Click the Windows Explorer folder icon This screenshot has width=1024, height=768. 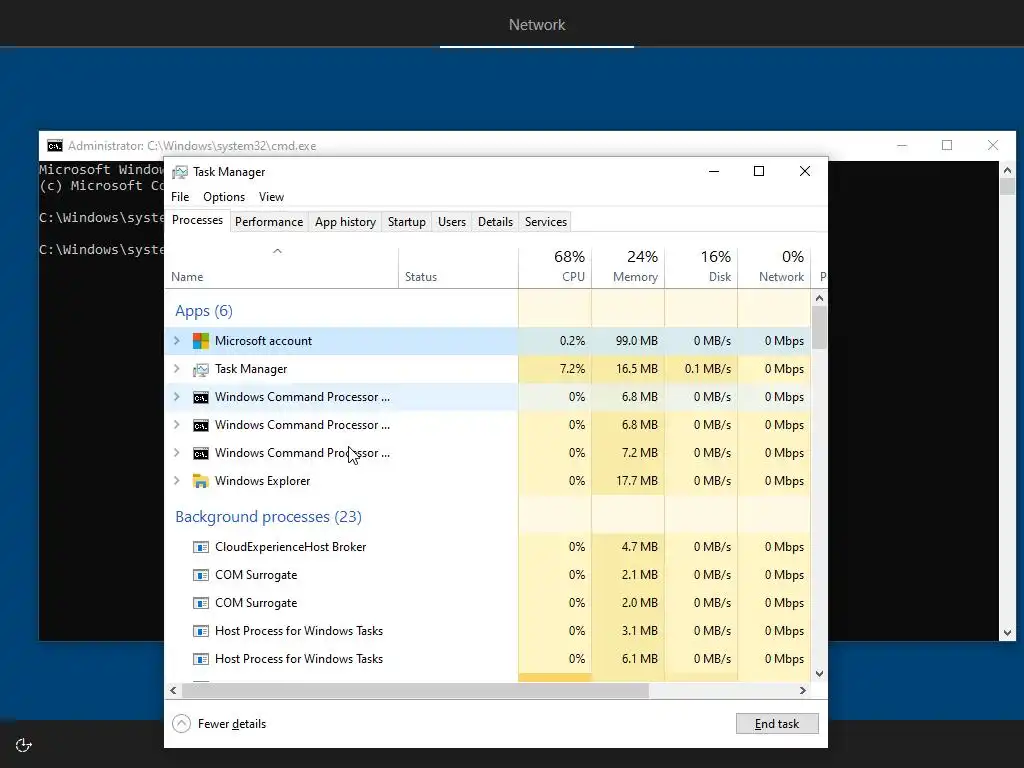click(200, 481)
